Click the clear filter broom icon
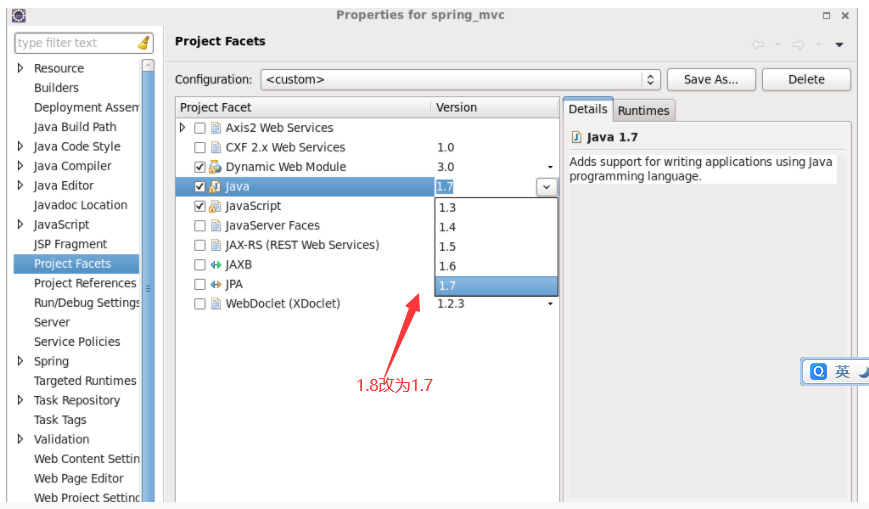Image resolution: width=869 pixels, height=509 pixels. coord(144,43)
